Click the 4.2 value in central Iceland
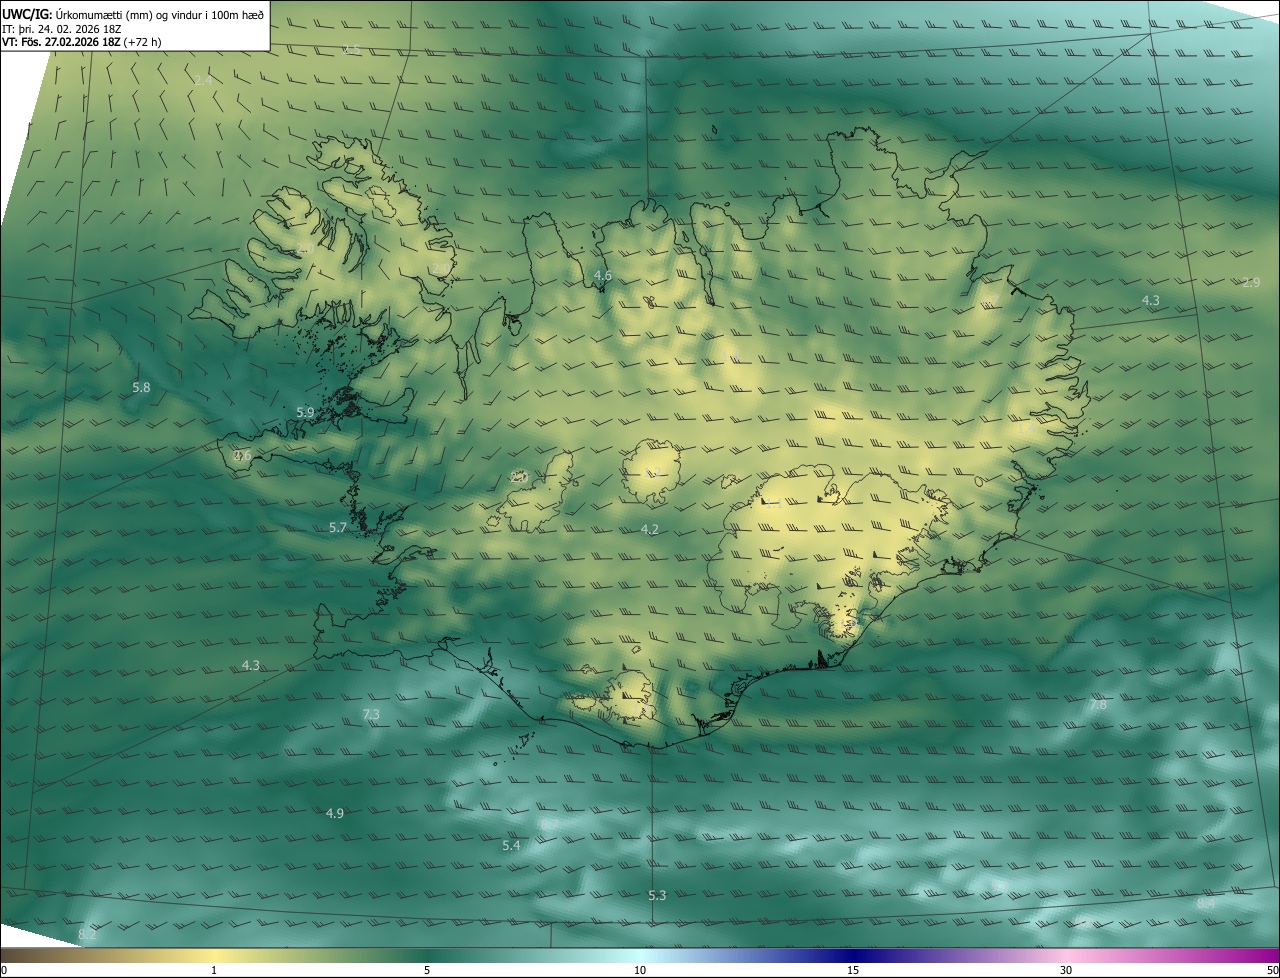The width and height of the screenshot is (1280, 978). (x=650, y=529)
